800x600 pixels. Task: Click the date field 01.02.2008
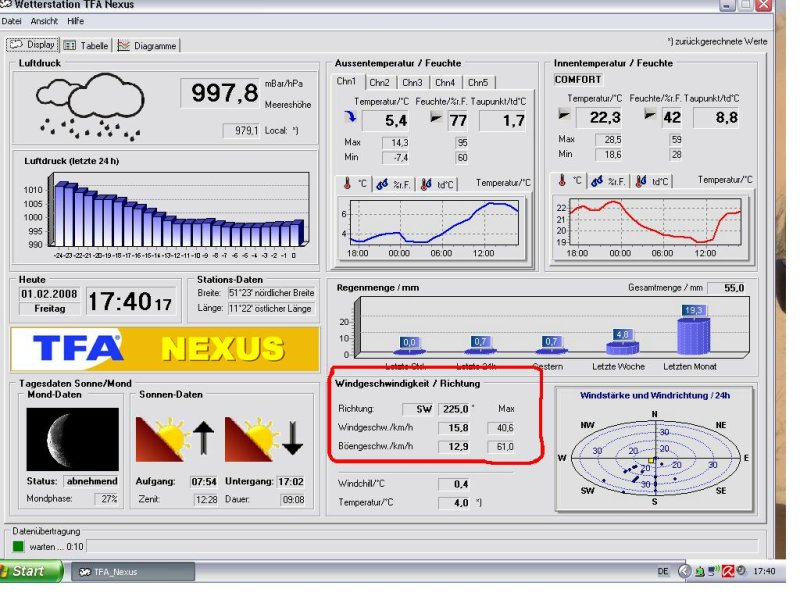(49, 294)
